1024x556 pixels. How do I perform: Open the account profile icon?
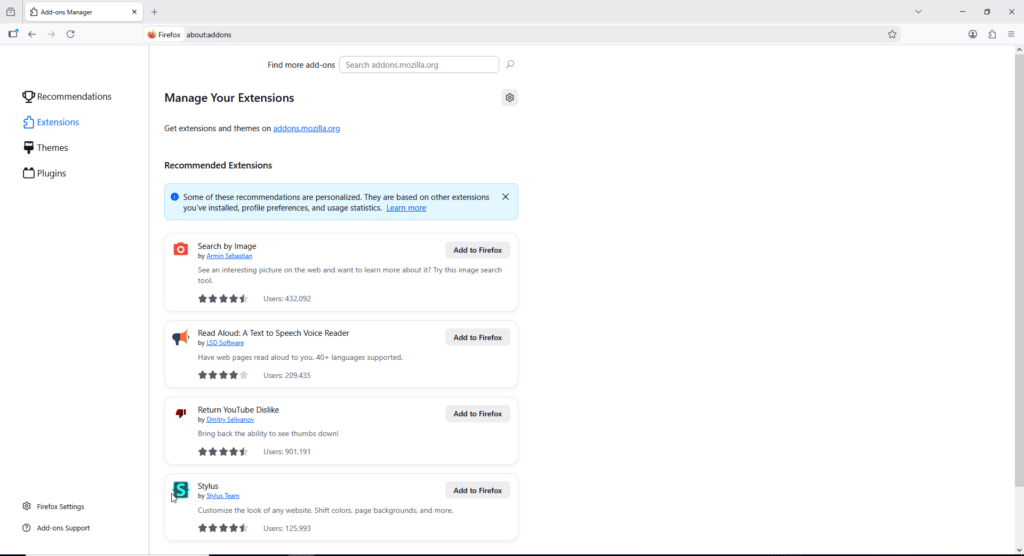[x=972, y=34]
